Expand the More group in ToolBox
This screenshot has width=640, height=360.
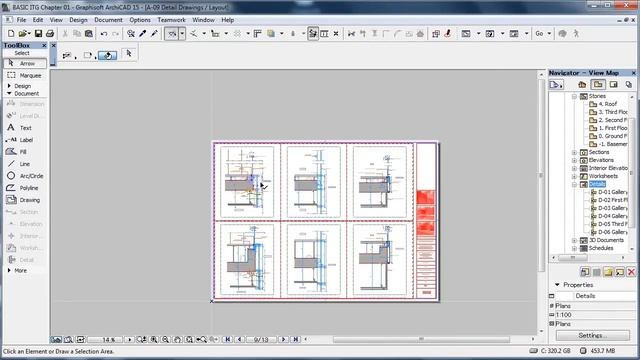pyautogui.click(x=9, y=270)
